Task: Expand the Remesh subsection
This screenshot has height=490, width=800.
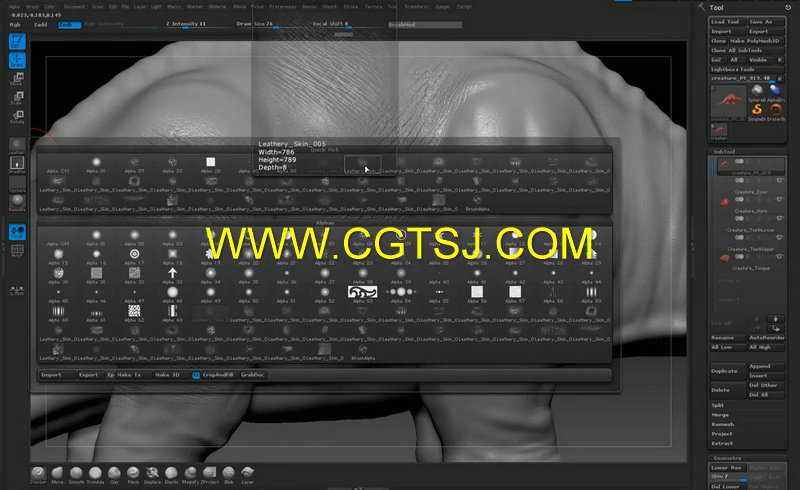Action: click(722, 424)
